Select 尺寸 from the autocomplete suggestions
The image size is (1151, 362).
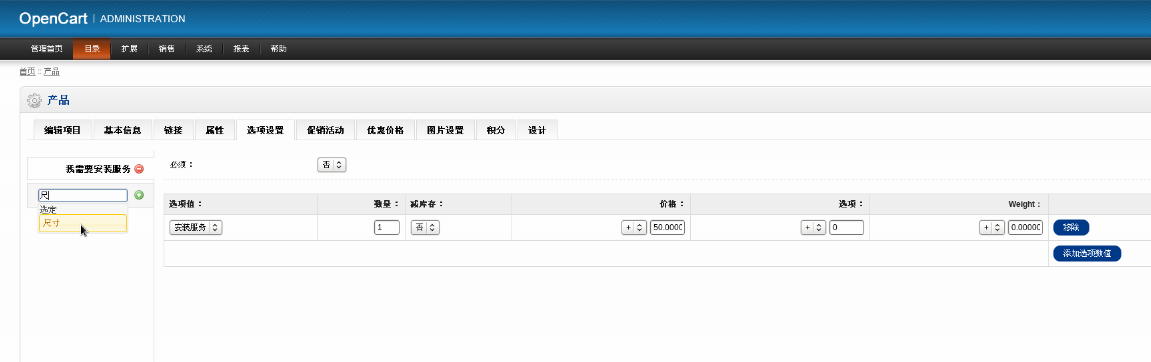click(82, 222)
